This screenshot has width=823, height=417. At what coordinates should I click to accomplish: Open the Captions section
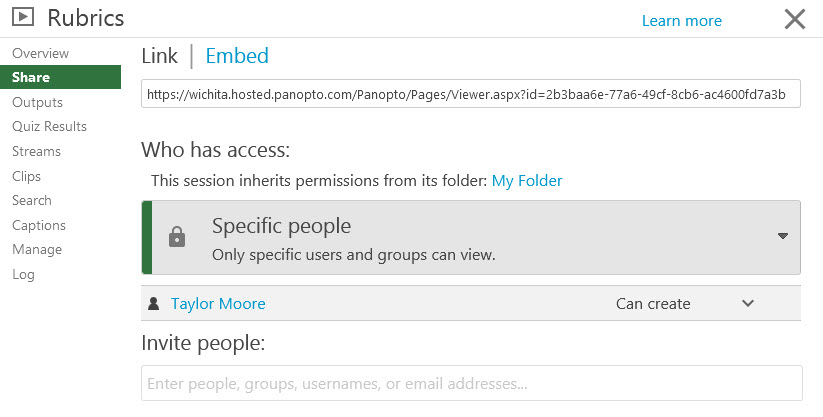tap(39, 225)
